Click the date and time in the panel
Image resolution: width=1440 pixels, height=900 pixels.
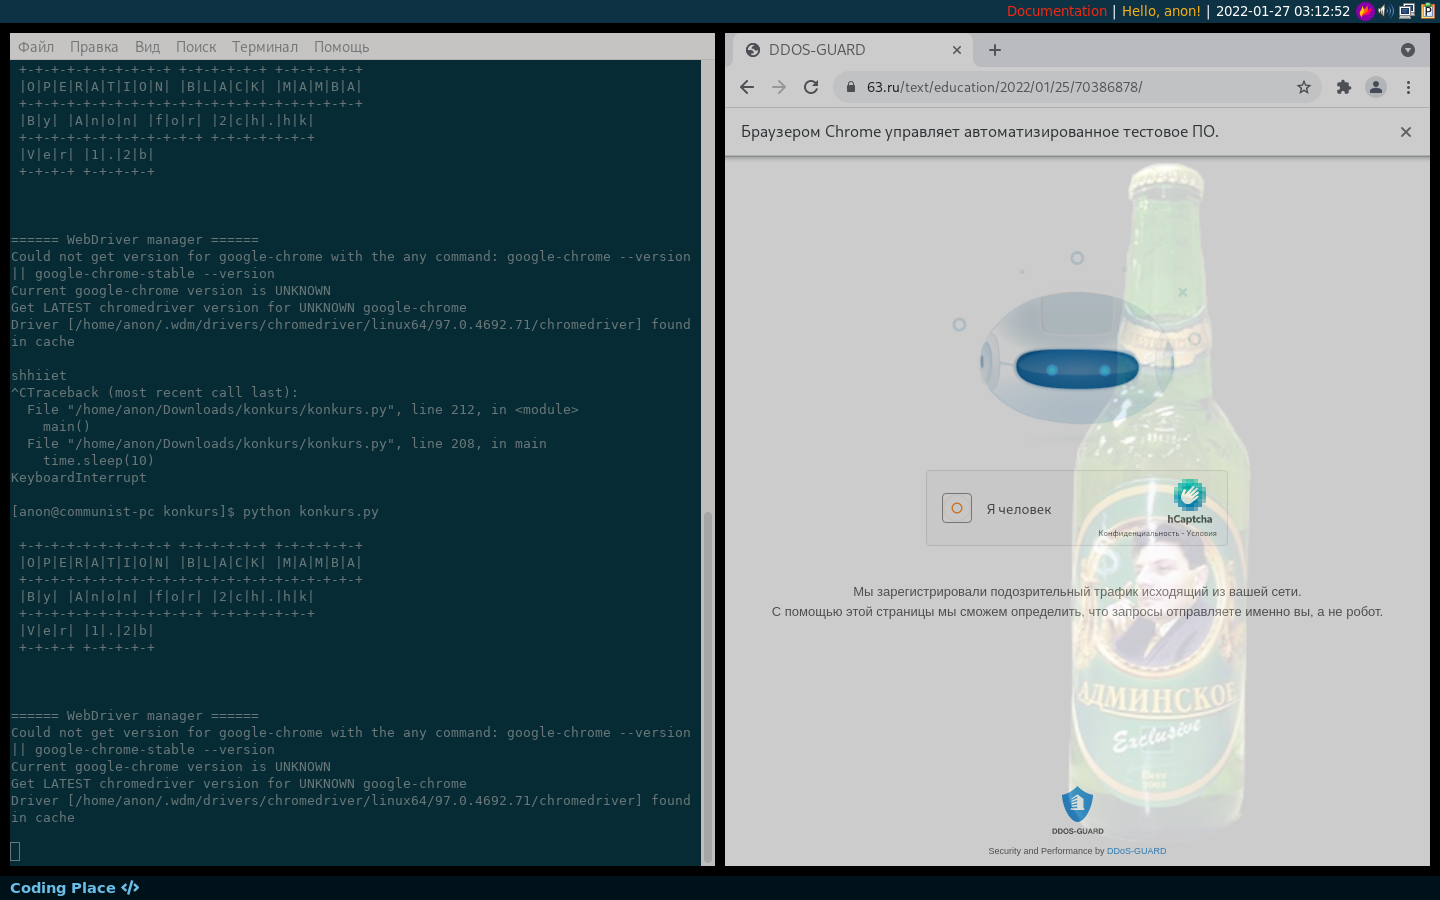point(1283,11)
